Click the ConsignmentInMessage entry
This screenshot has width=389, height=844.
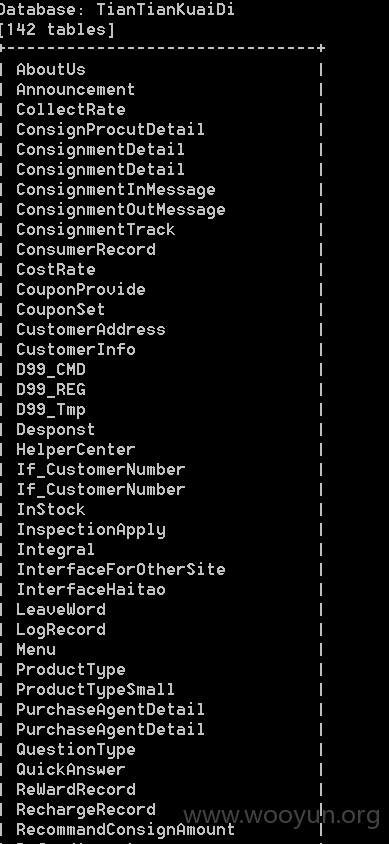tap(116, 189)
